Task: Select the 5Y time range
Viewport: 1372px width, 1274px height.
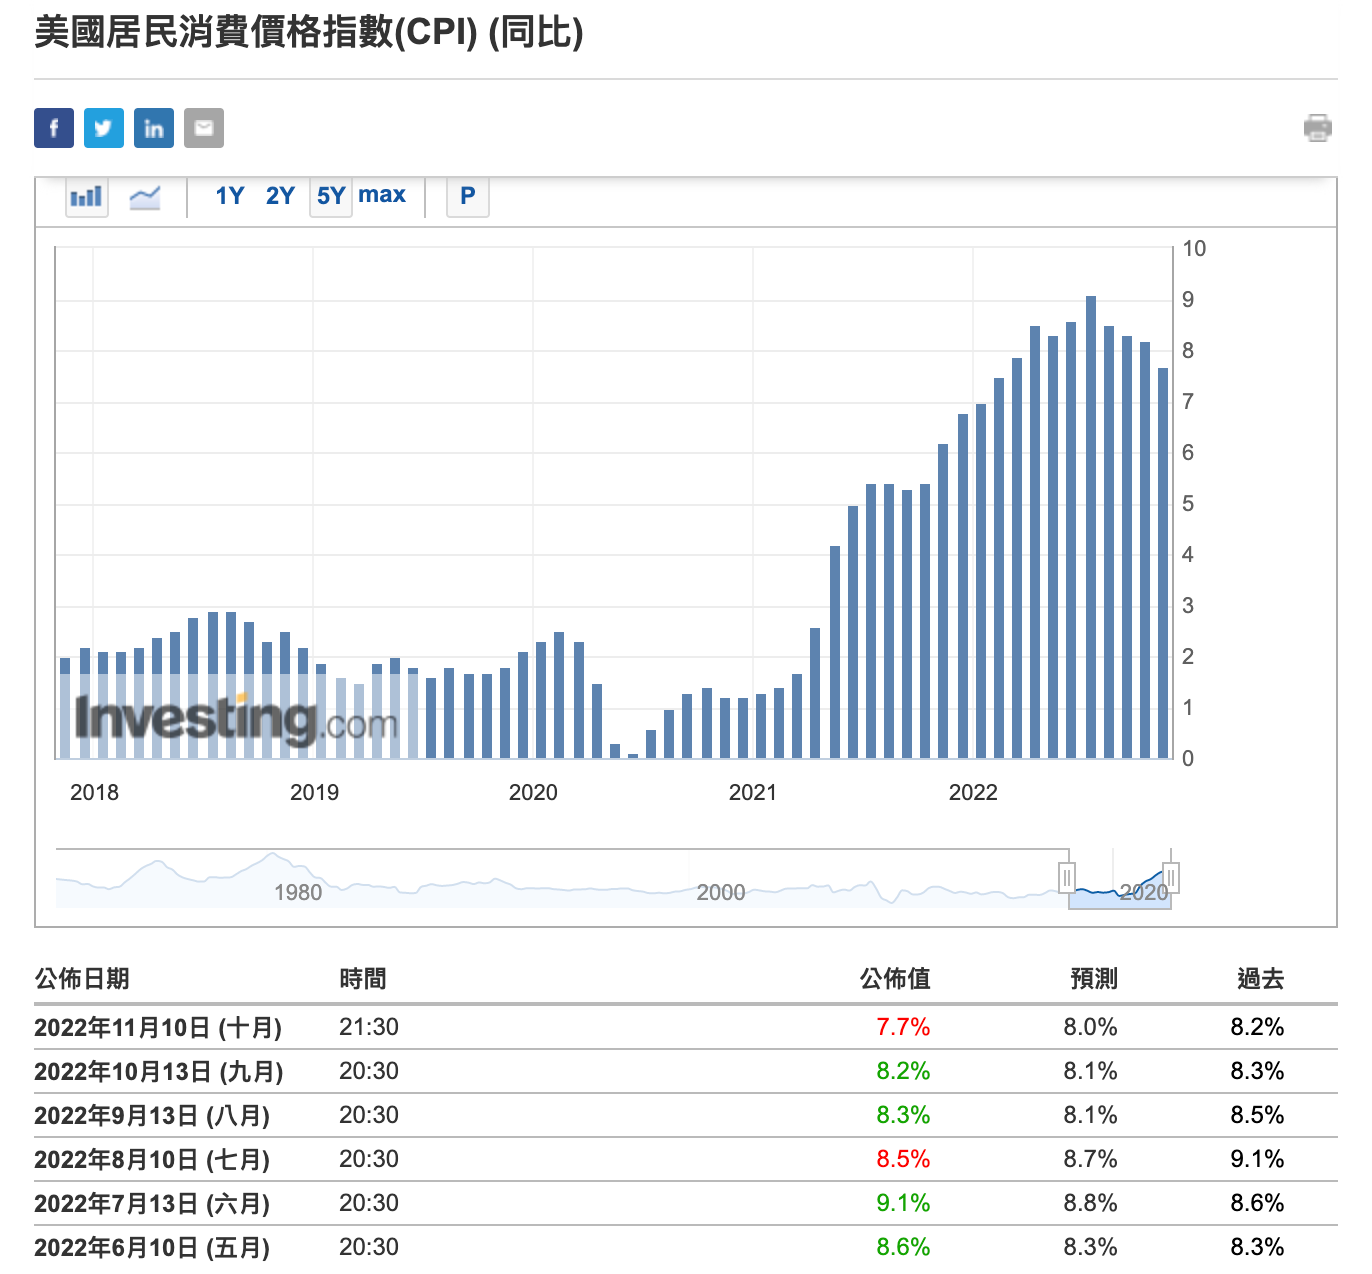Action: click(x=331, y=195)
